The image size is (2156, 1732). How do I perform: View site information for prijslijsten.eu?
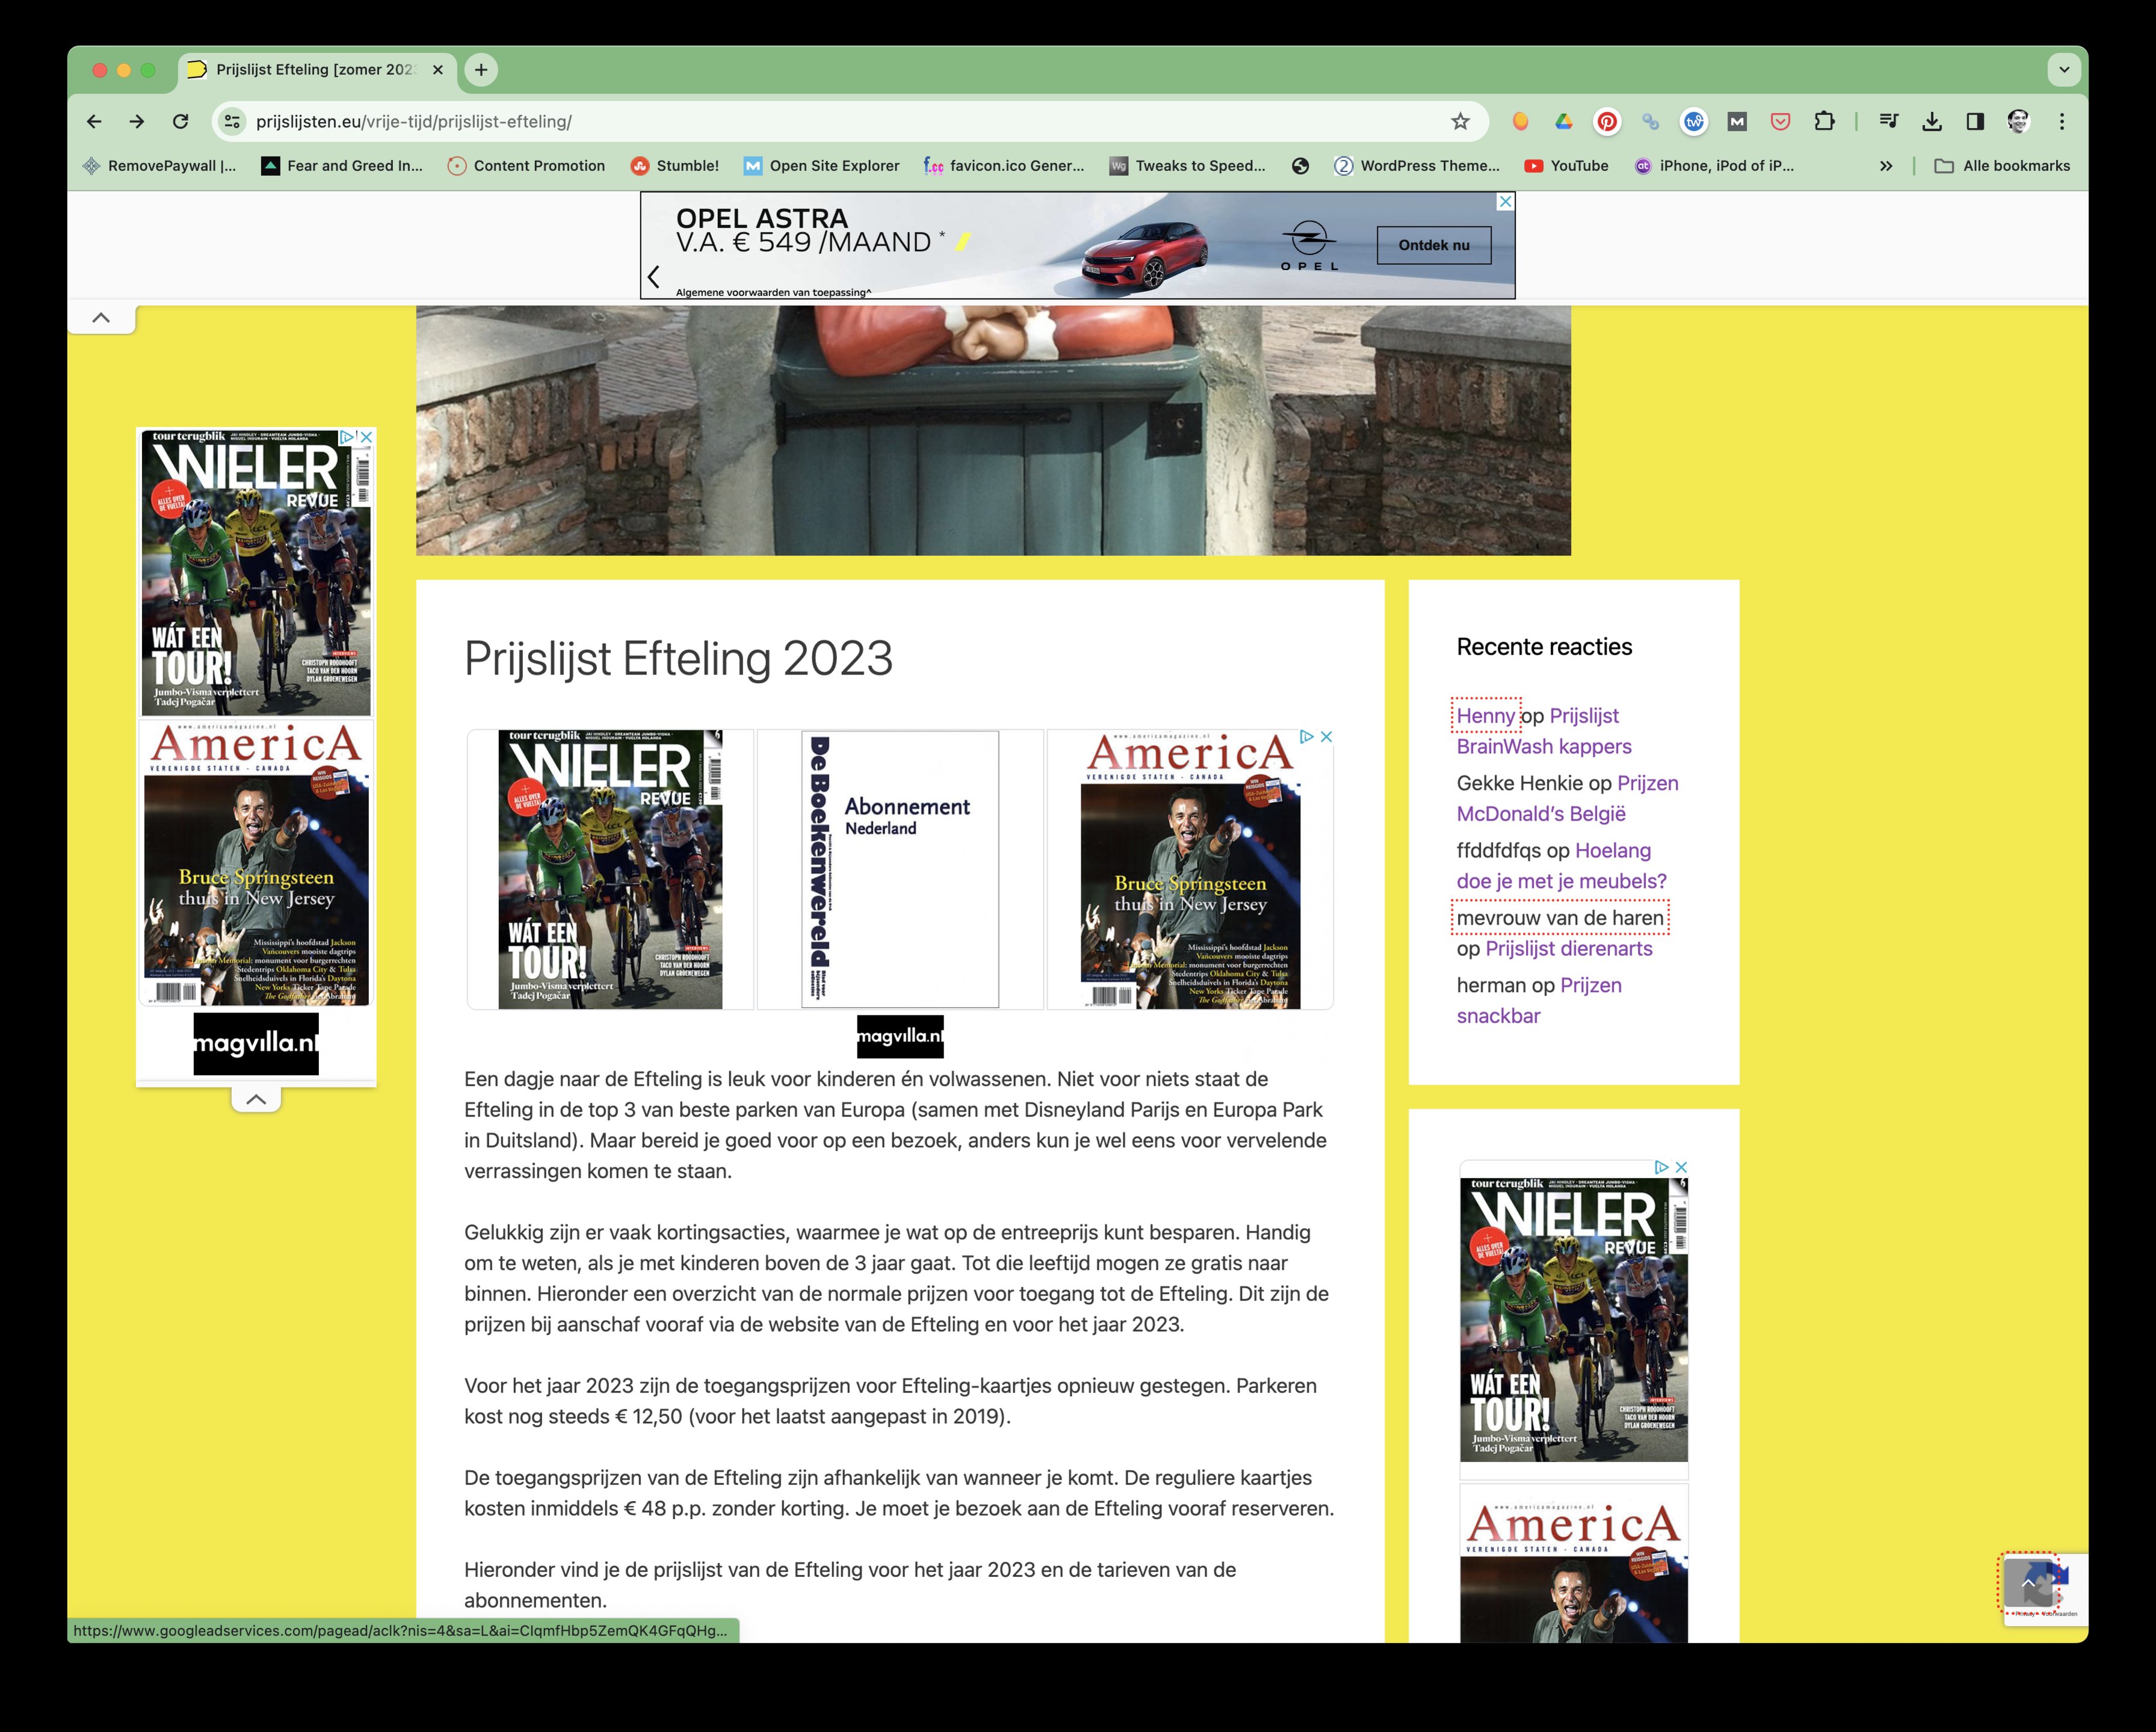click(x=232, y=122)
